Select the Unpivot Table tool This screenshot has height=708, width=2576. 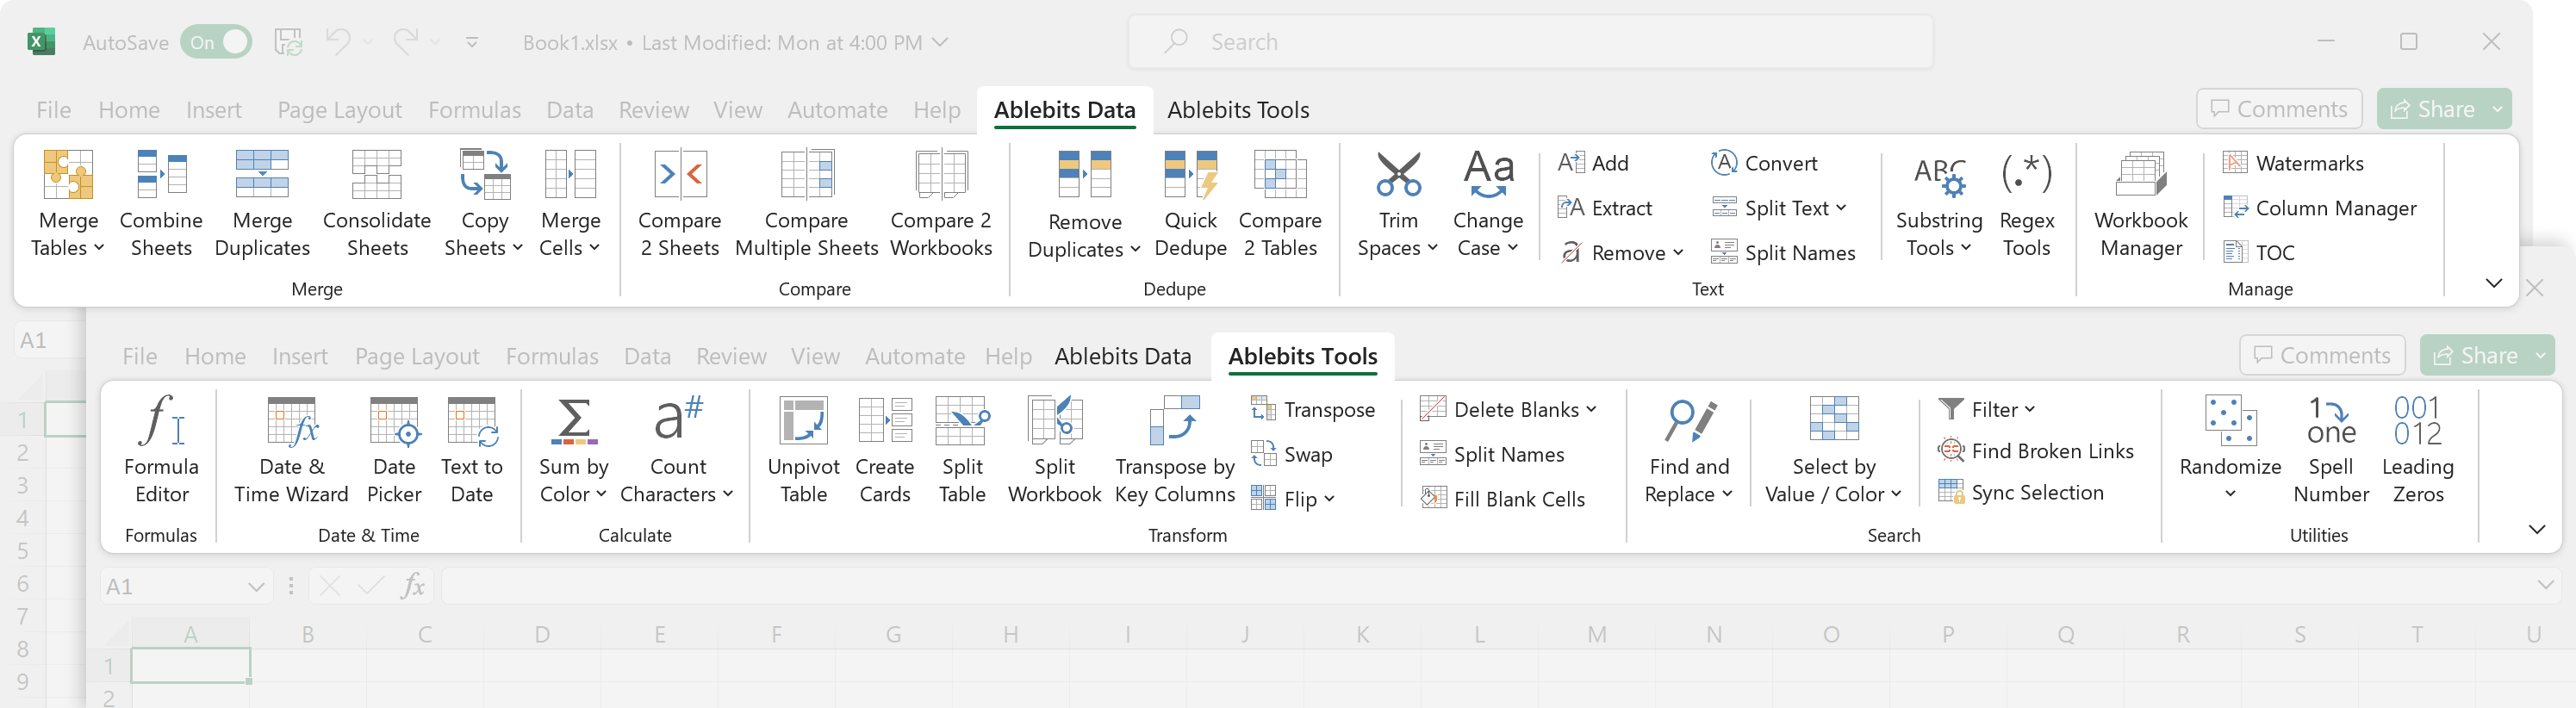(803, 449)
